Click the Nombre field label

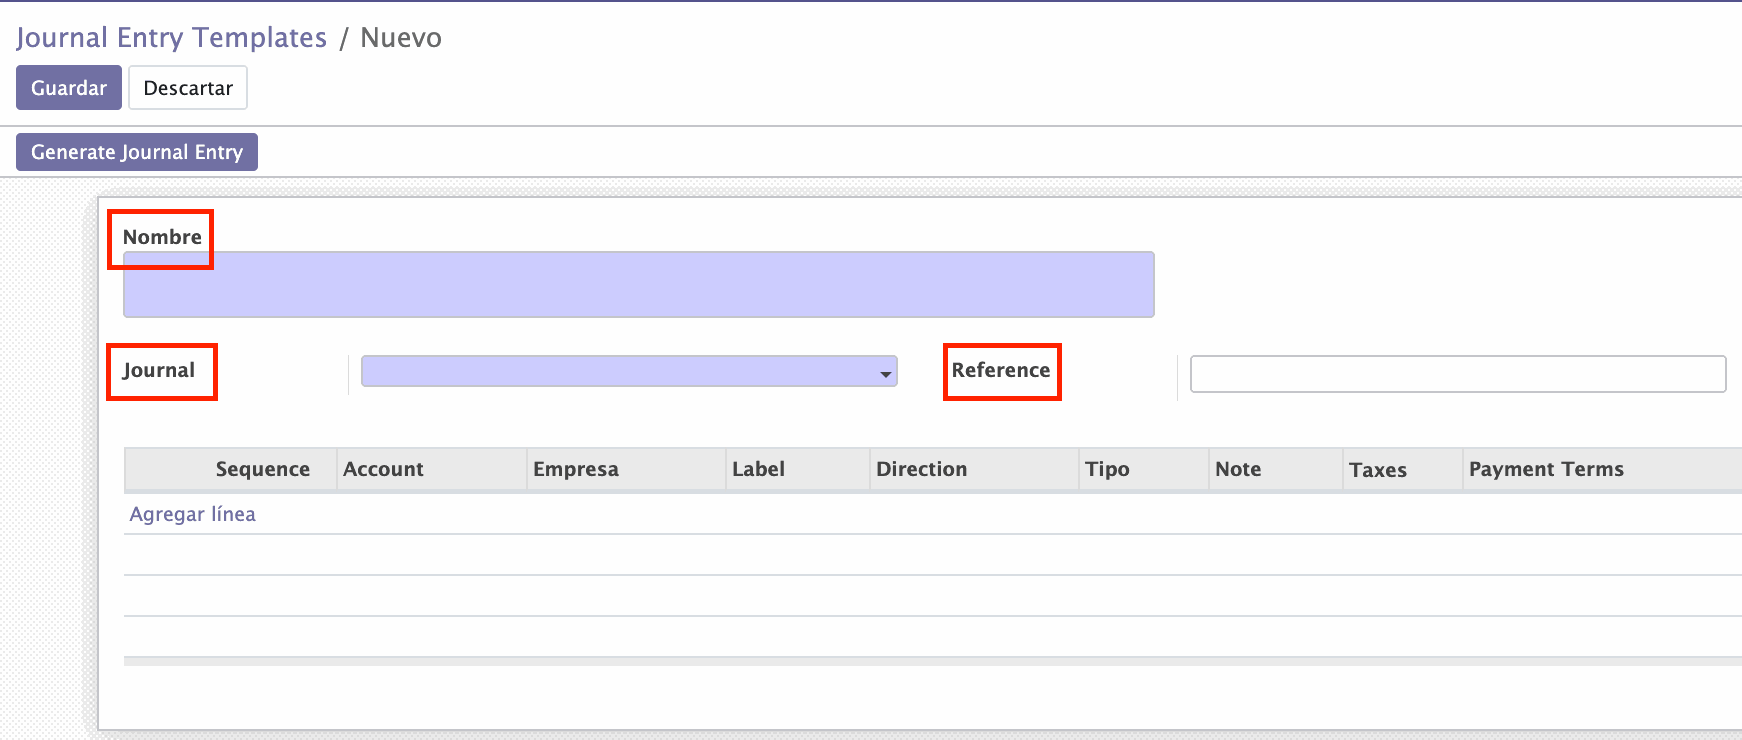pyautogui.click(x=162, y=237)
